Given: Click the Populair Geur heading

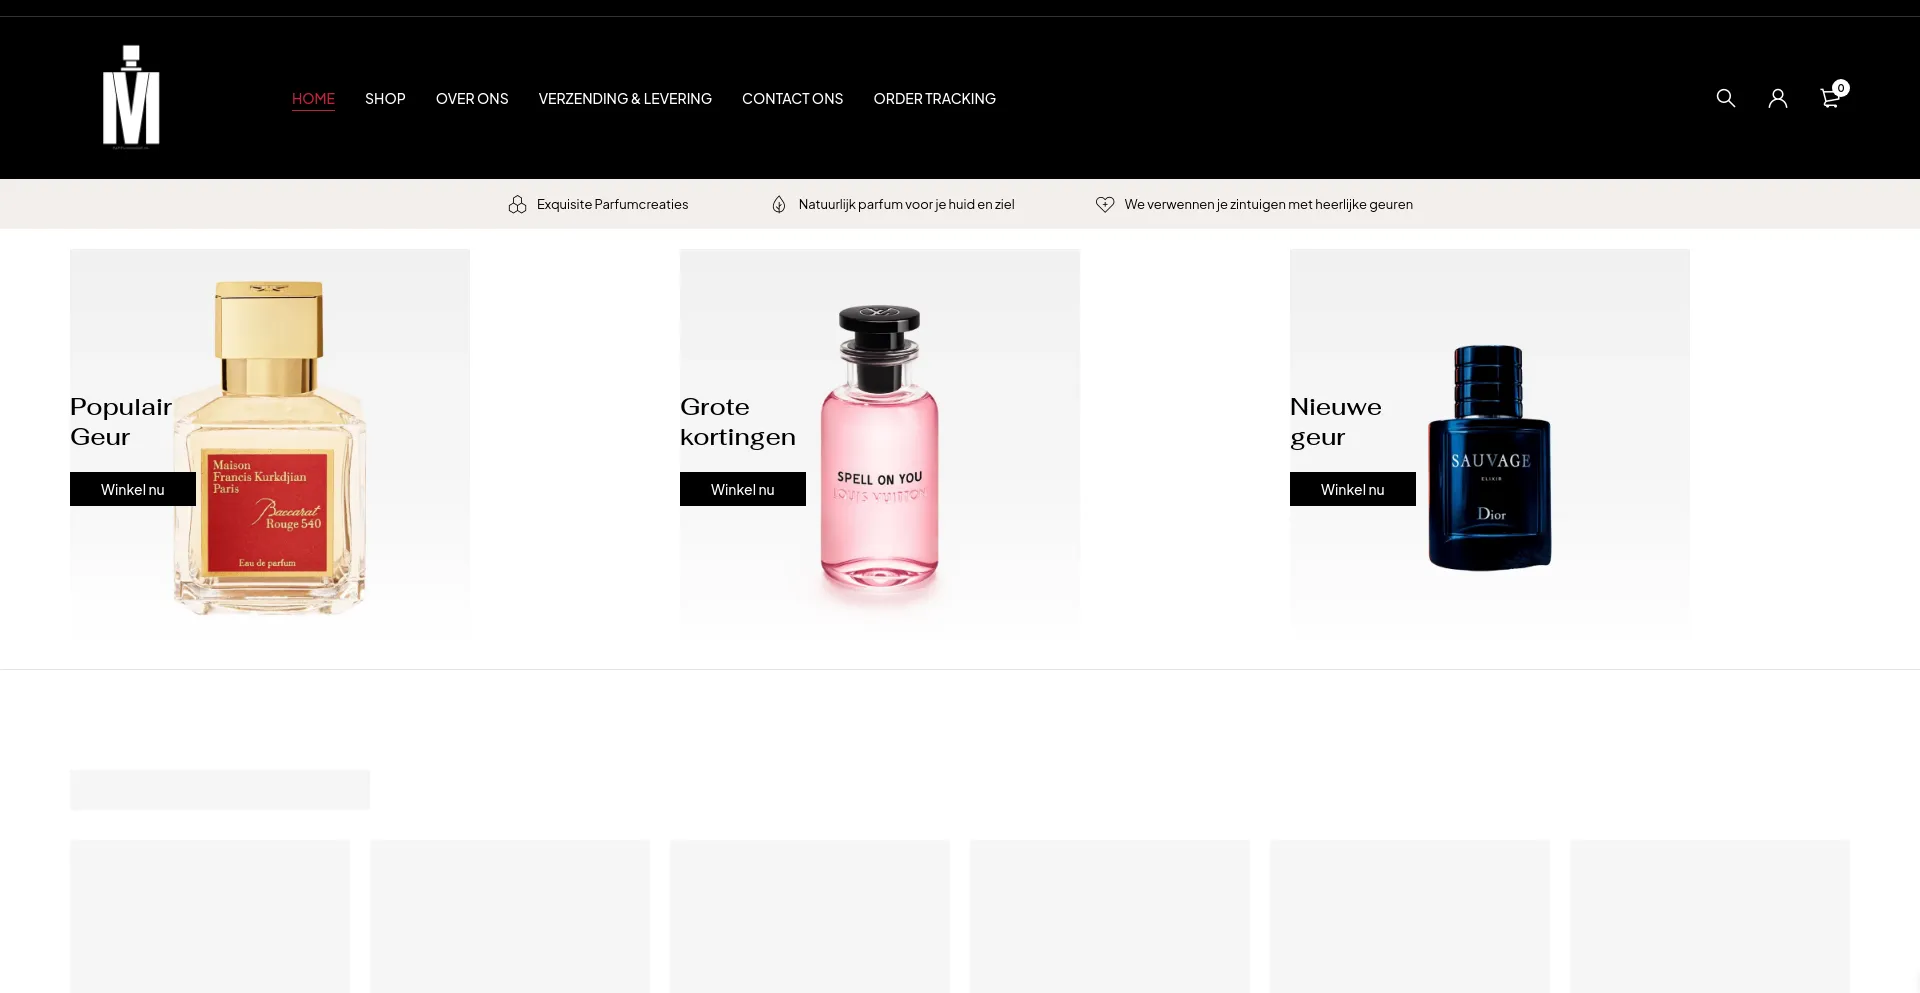Looking at the screenshot, I should click(121, 422).
